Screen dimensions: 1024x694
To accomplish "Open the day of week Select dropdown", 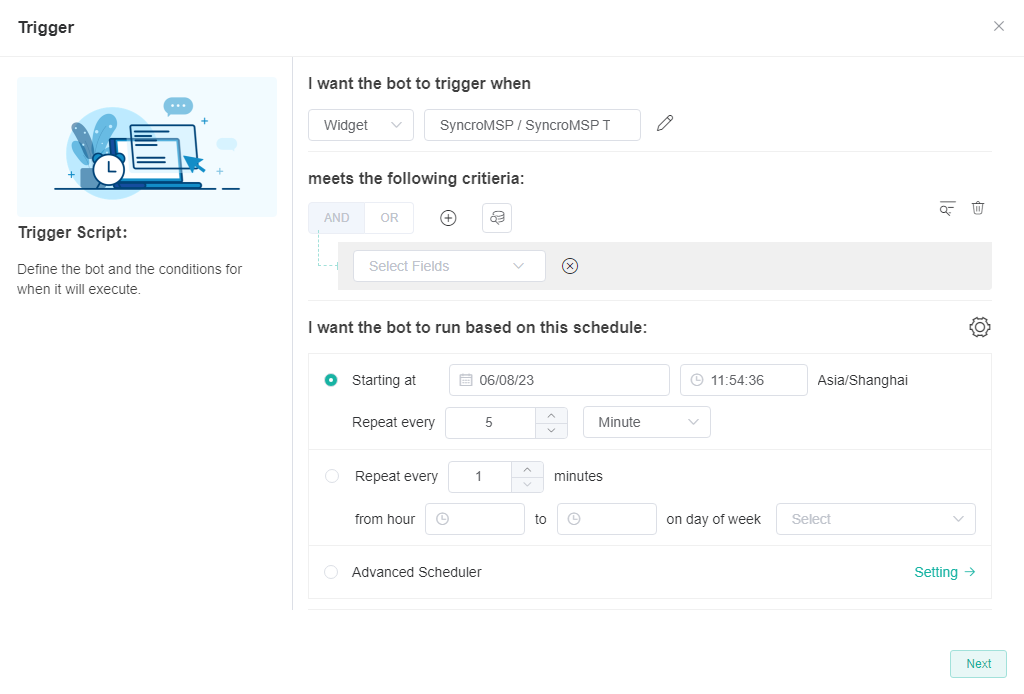I will [875, 519].
